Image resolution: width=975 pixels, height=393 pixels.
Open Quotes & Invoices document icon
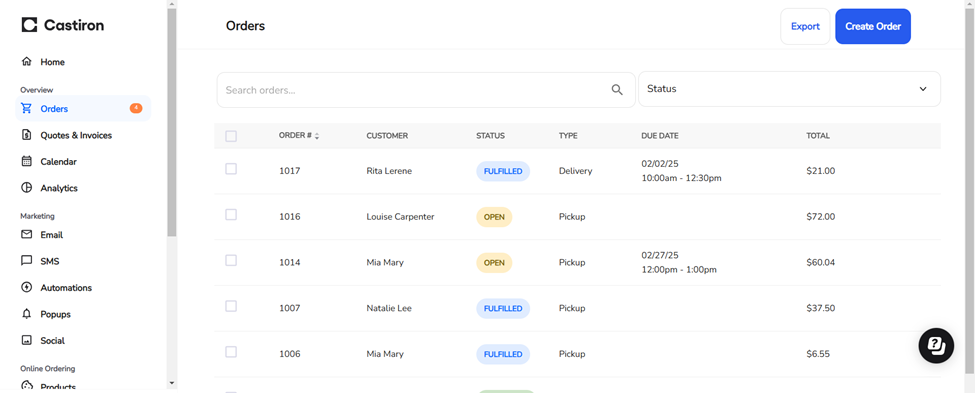tap(26, 135)
